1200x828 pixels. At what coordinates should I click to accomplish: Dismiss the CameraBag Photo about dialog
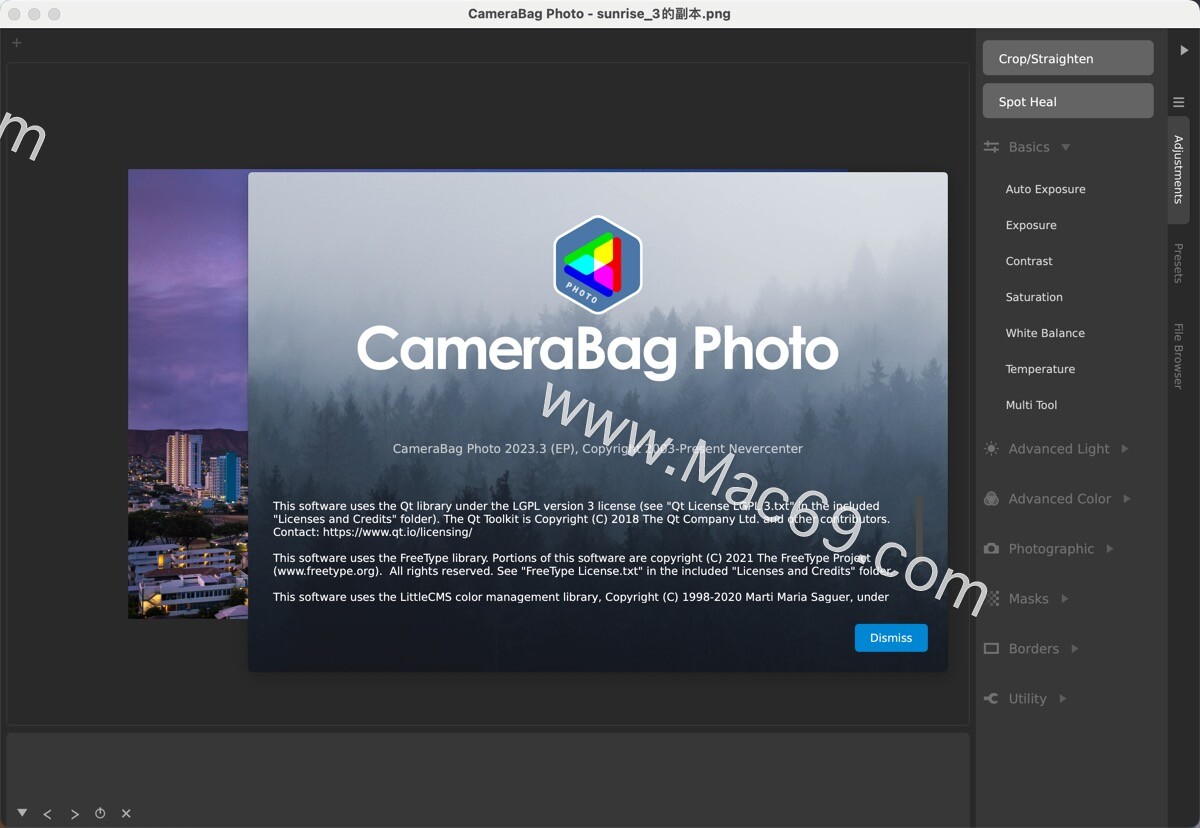[x=891, y=637]
